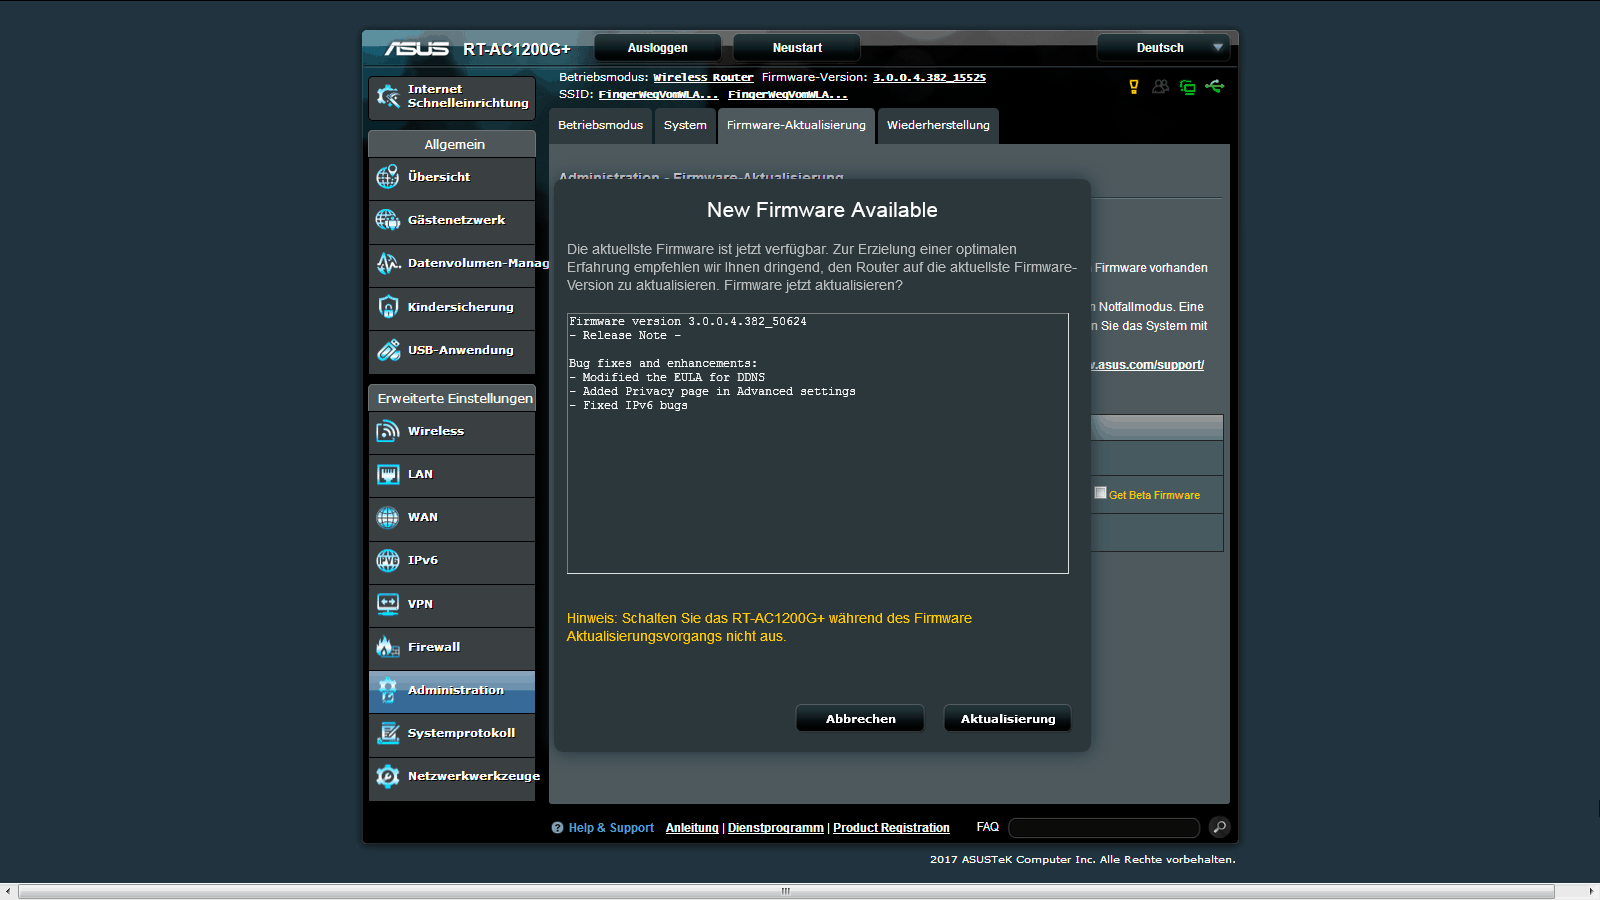This screenshot has width=1600, height=900.
Task: Click the orange Hinweis warning text
Action: point(769,627)
